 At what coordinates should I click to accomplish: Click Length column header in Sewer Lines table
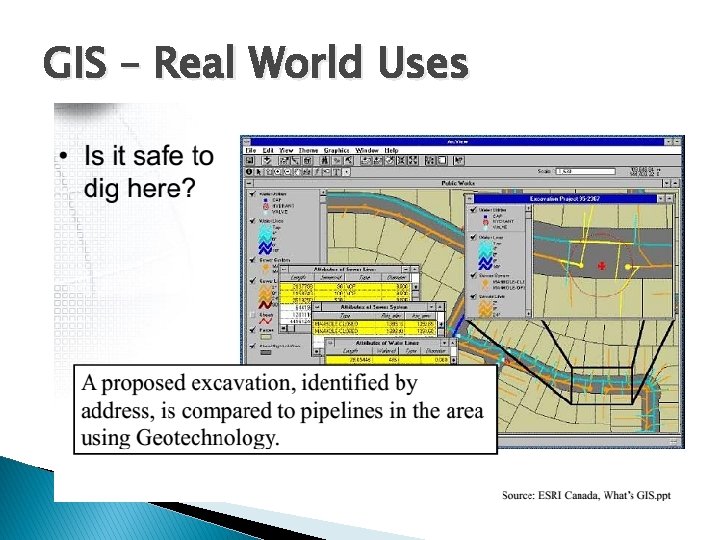tap(298, 277)
